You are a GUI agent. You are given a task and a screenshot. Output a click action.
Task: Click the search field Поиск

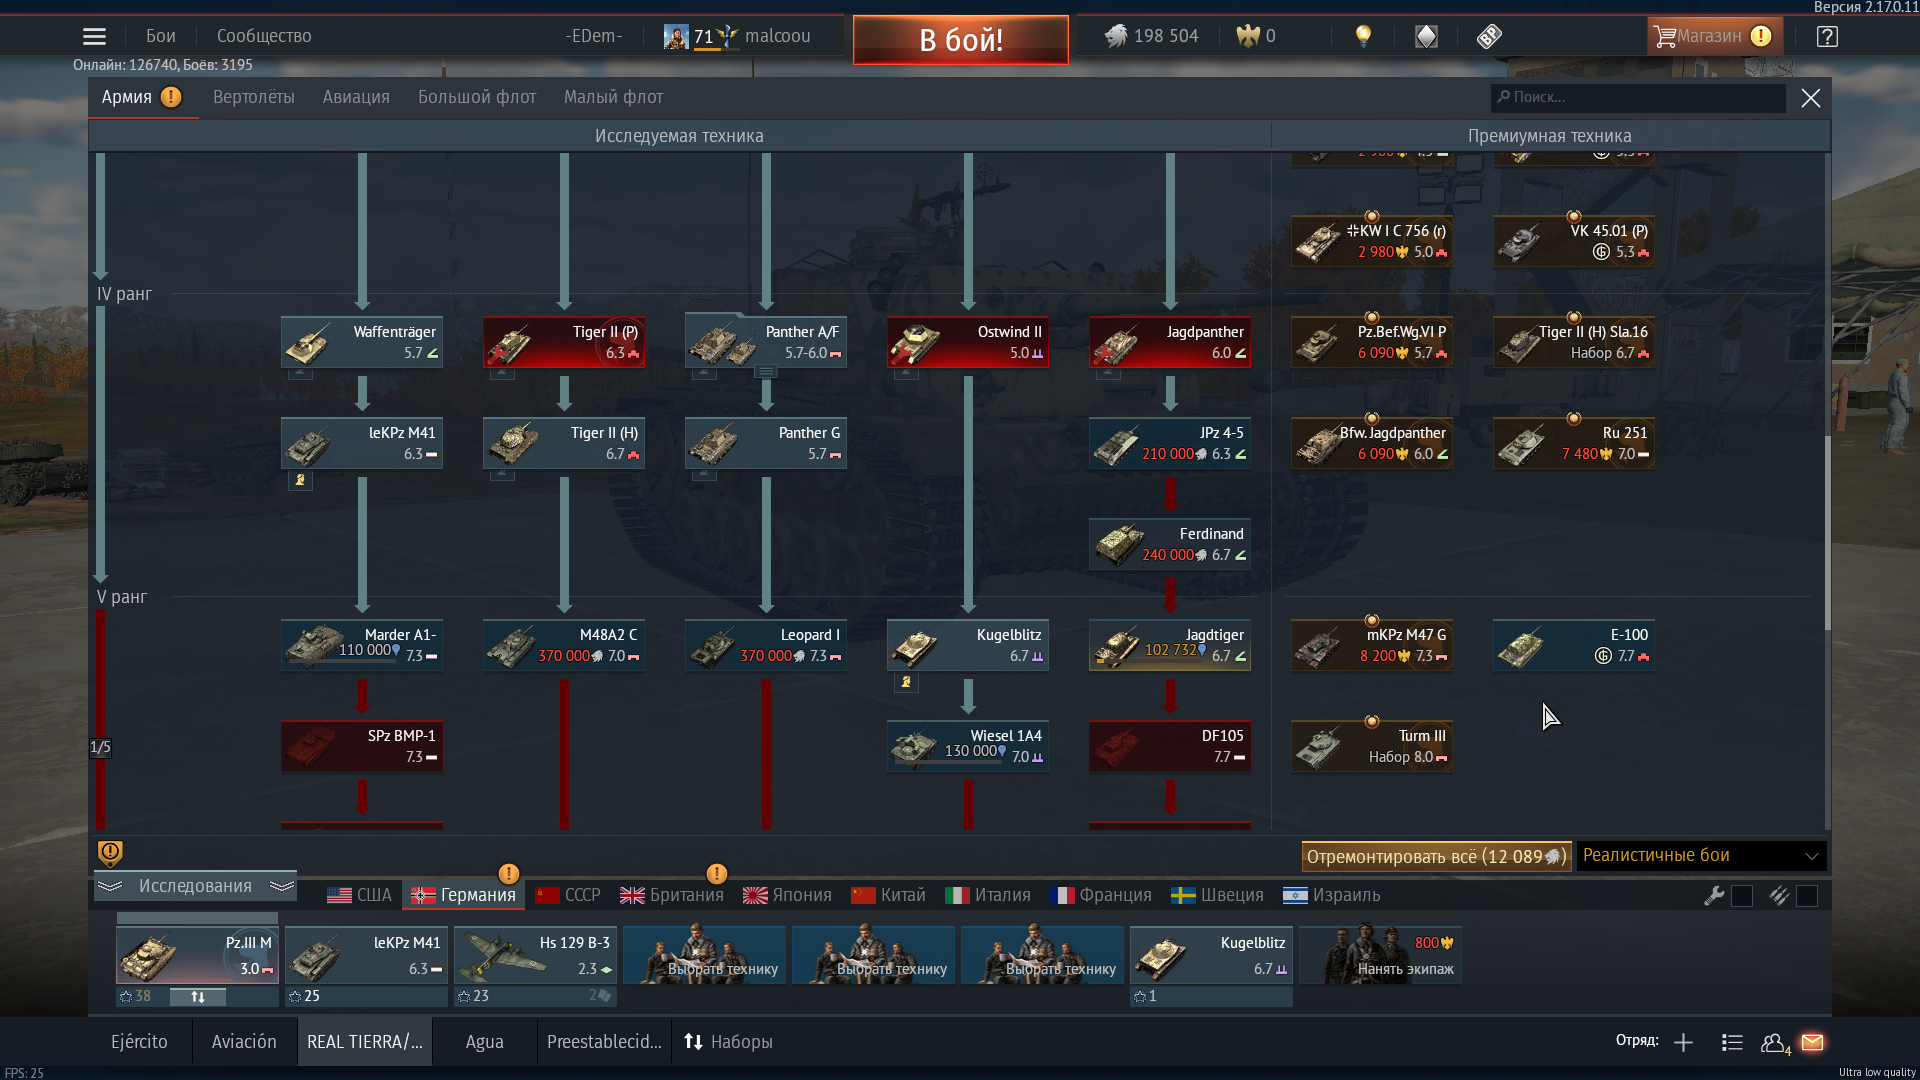point(1638,97)
